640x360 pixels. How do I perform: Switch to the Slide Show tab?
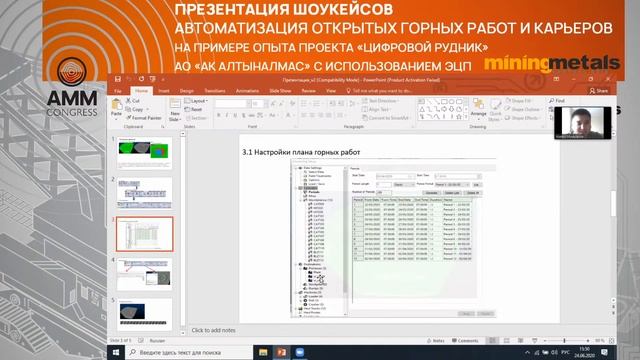point(280,91)
